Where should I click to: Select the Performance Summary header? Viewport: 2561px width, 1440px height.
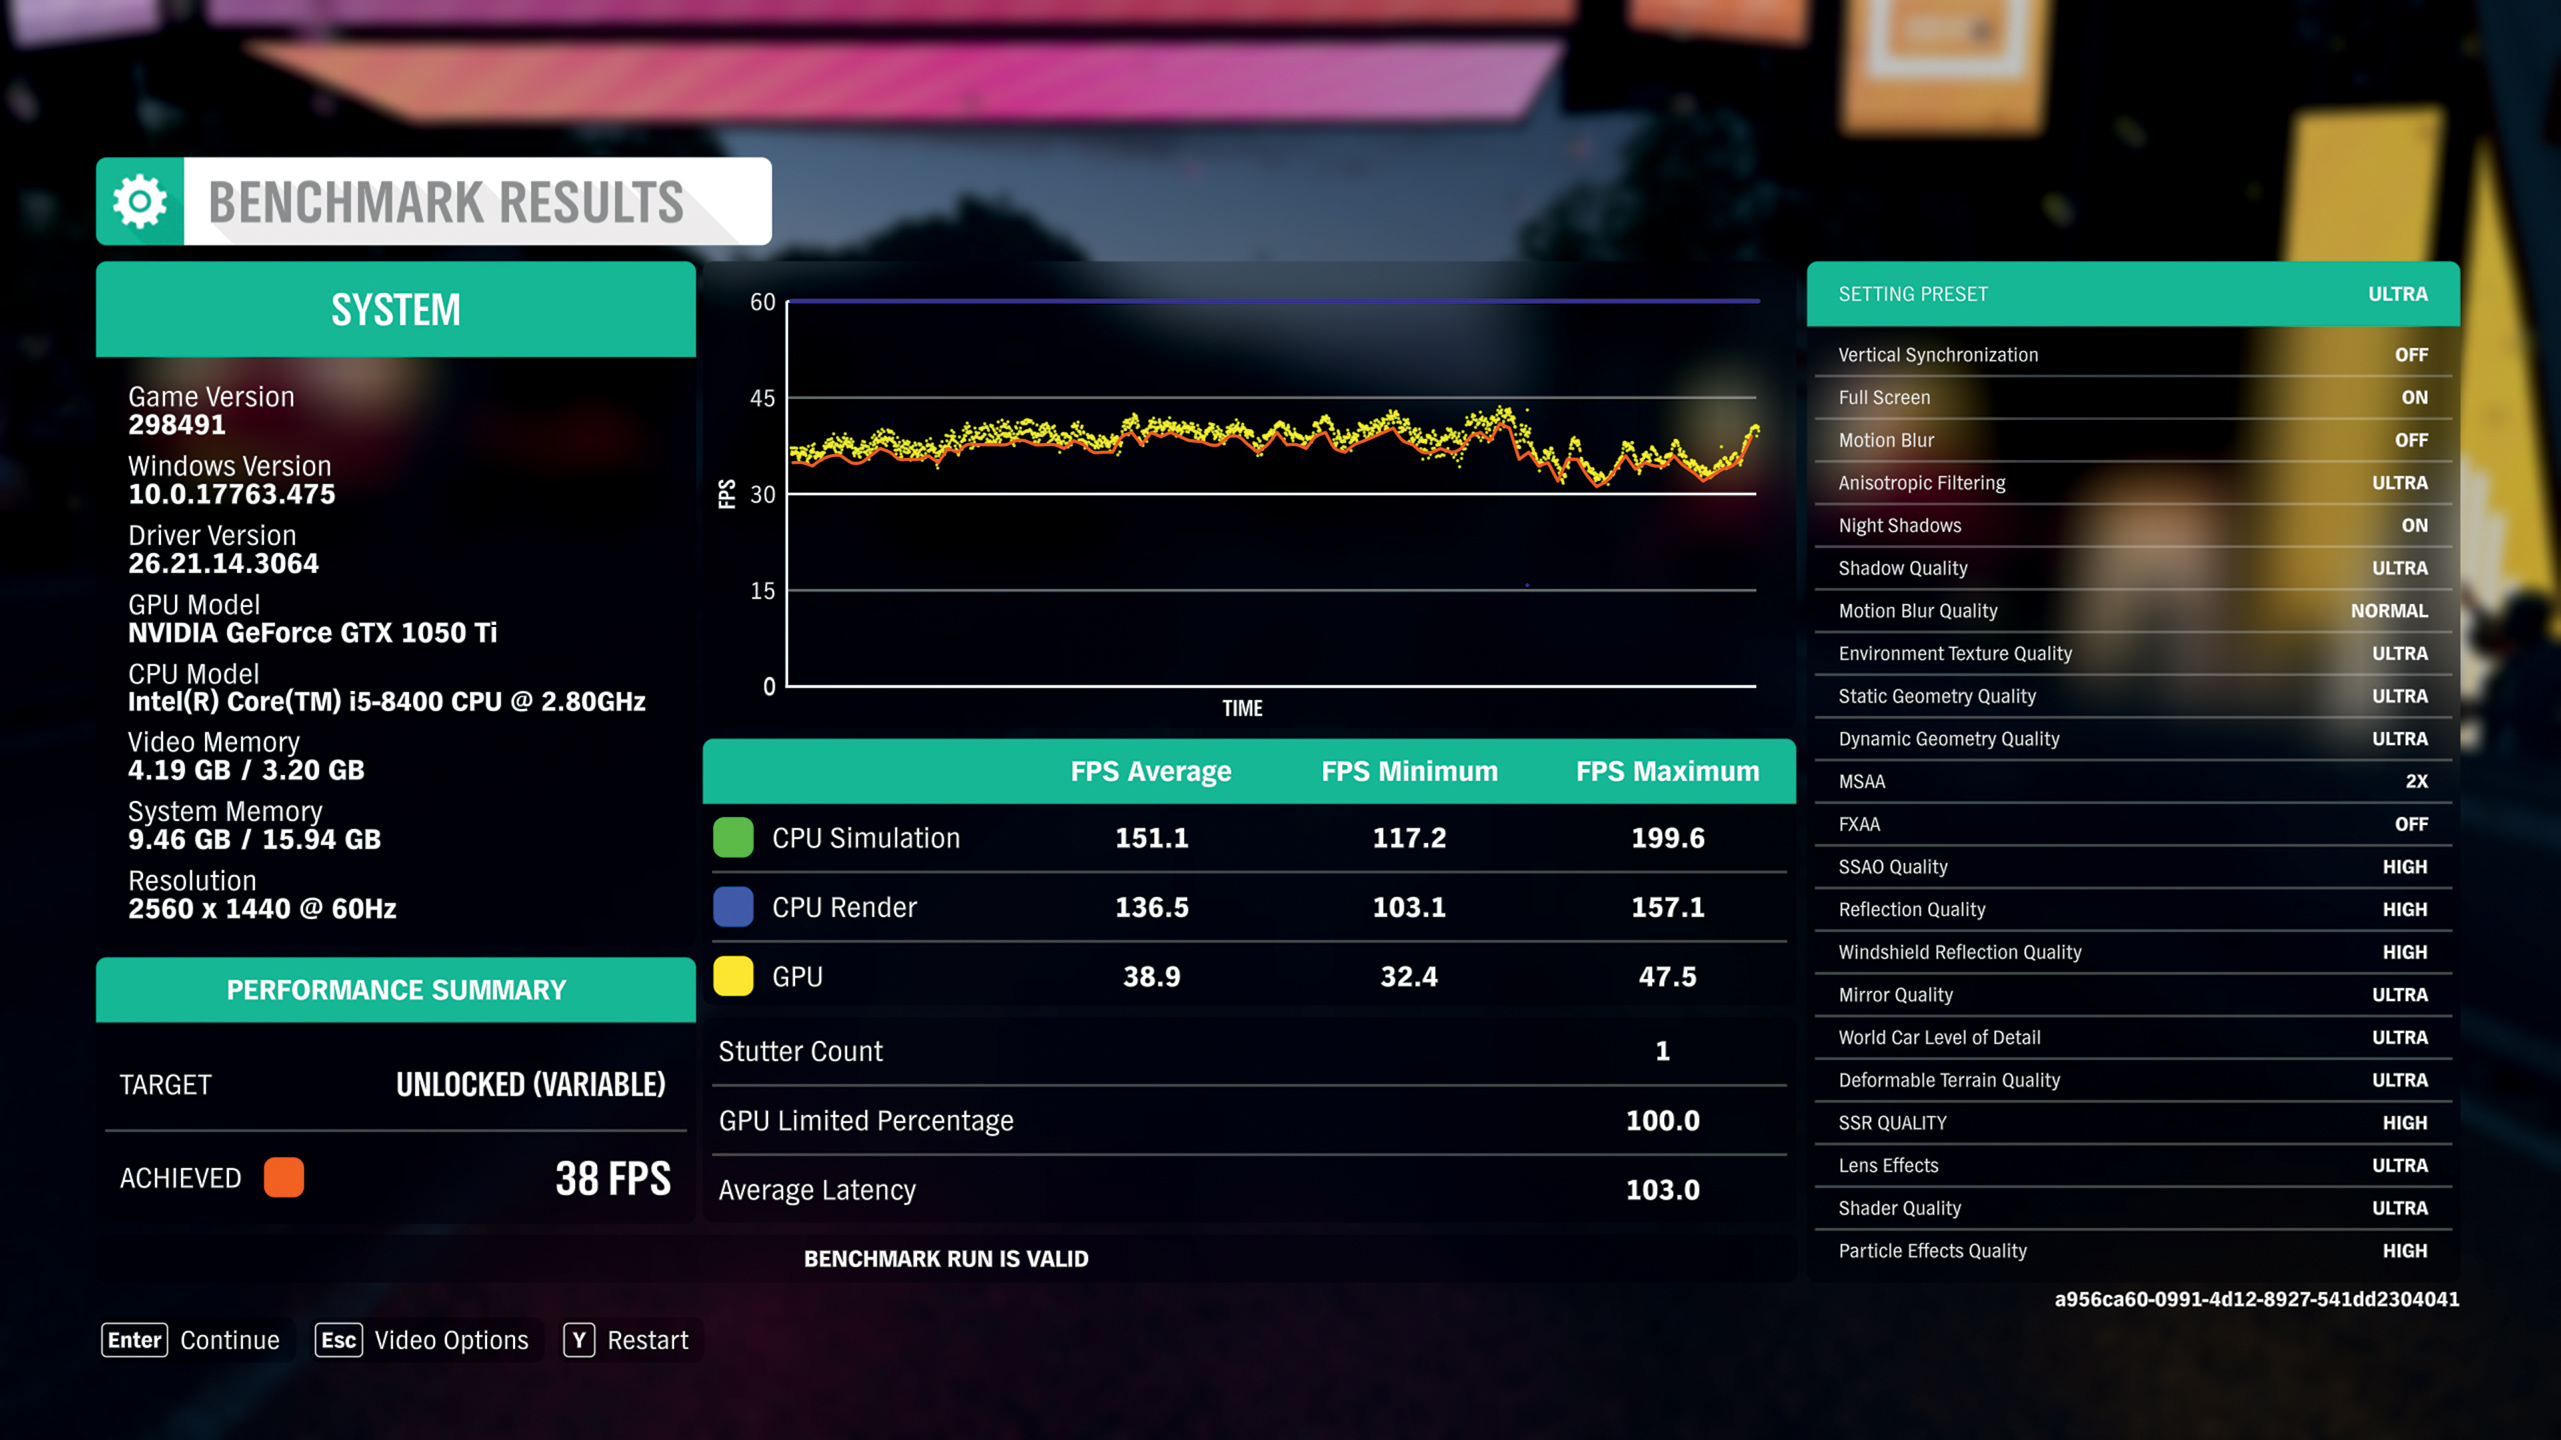[x=396, y=990]
